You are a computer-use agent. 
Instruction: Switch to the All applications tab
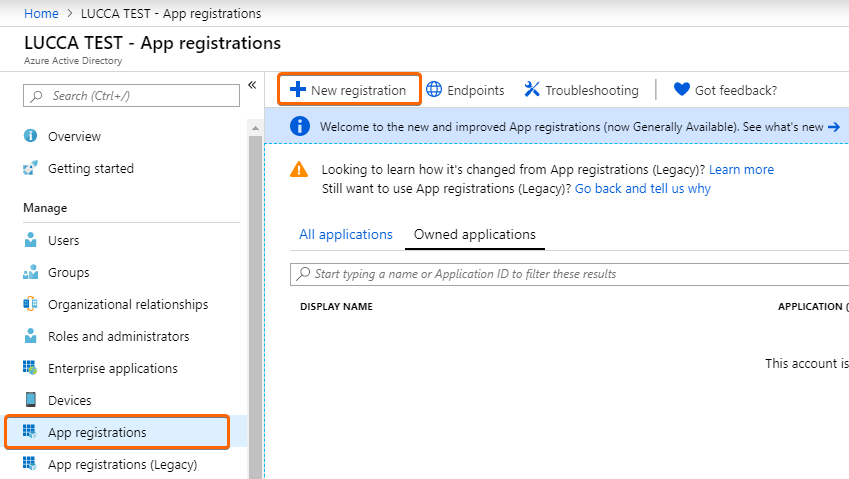pyautogui.click(x=345, y=234)
